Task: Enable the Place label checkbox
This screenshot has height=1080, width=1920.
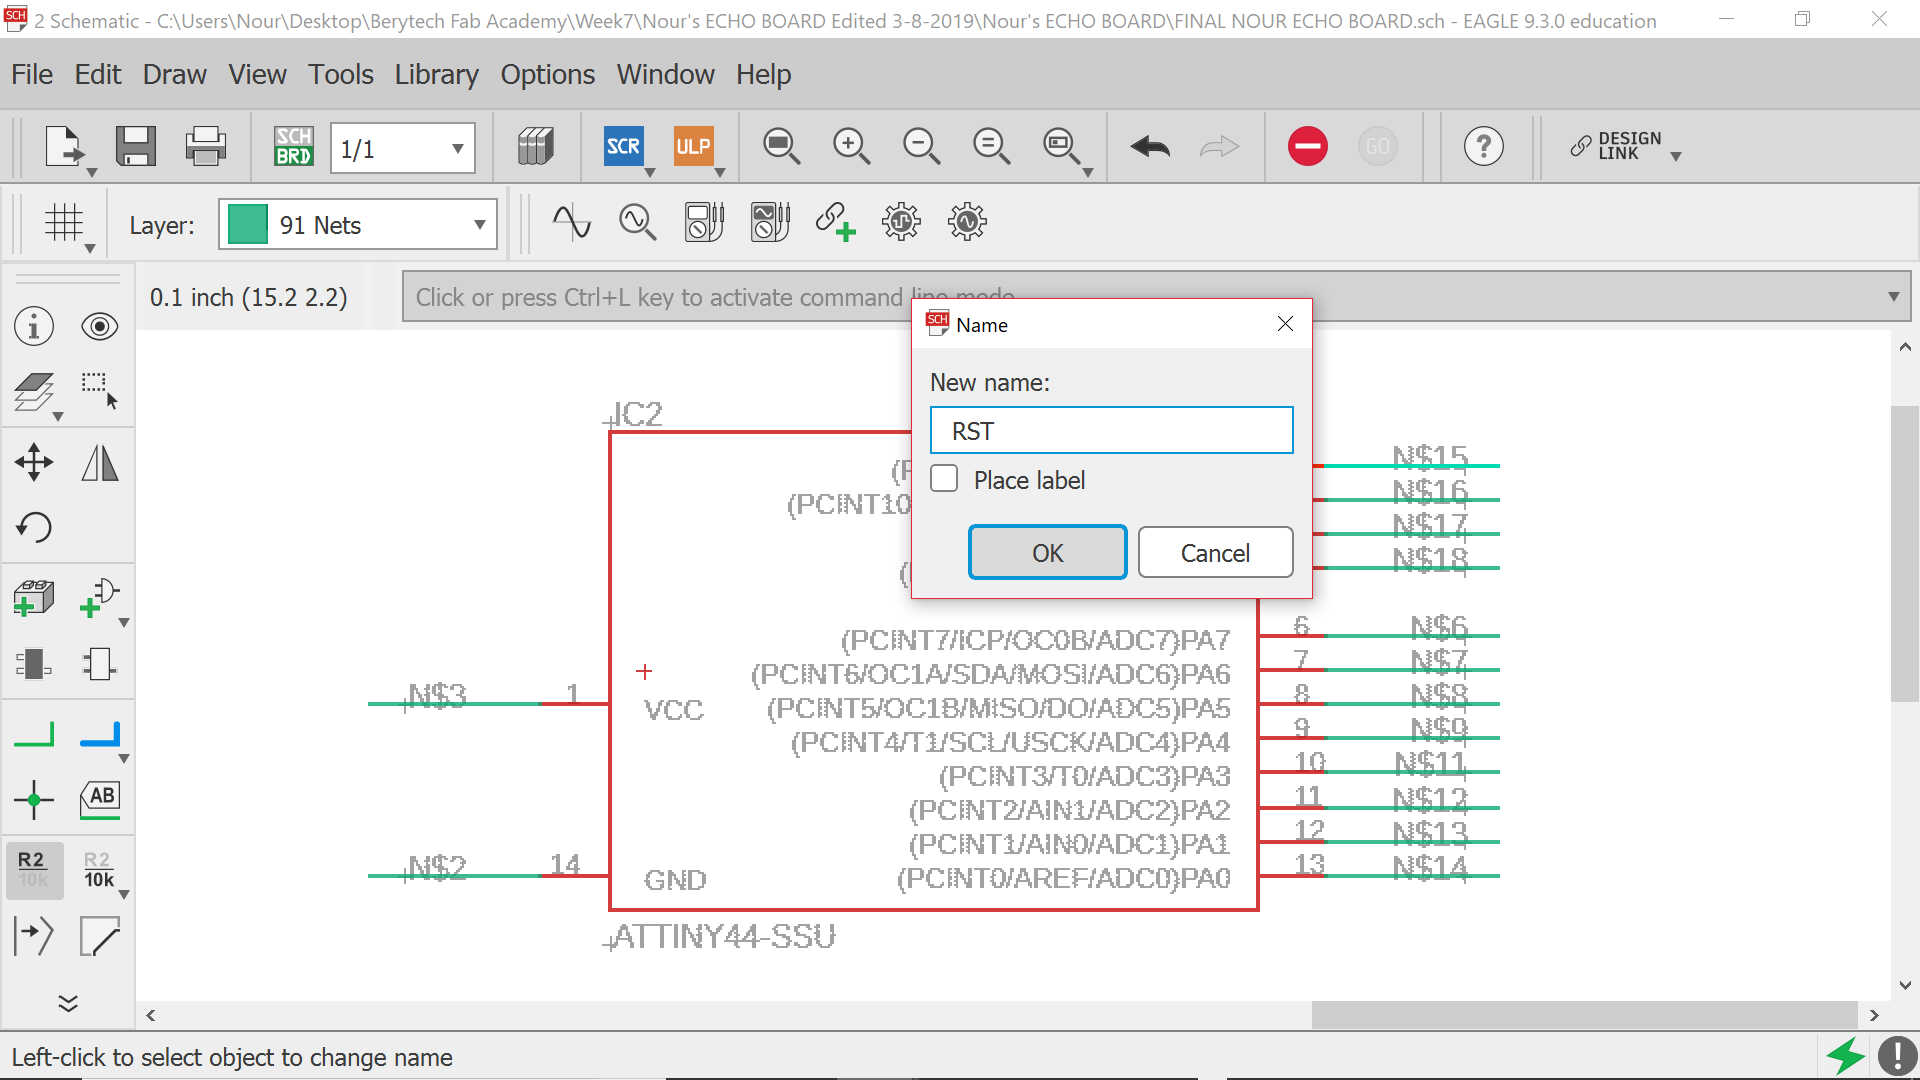Action: (x=944, y=479)
